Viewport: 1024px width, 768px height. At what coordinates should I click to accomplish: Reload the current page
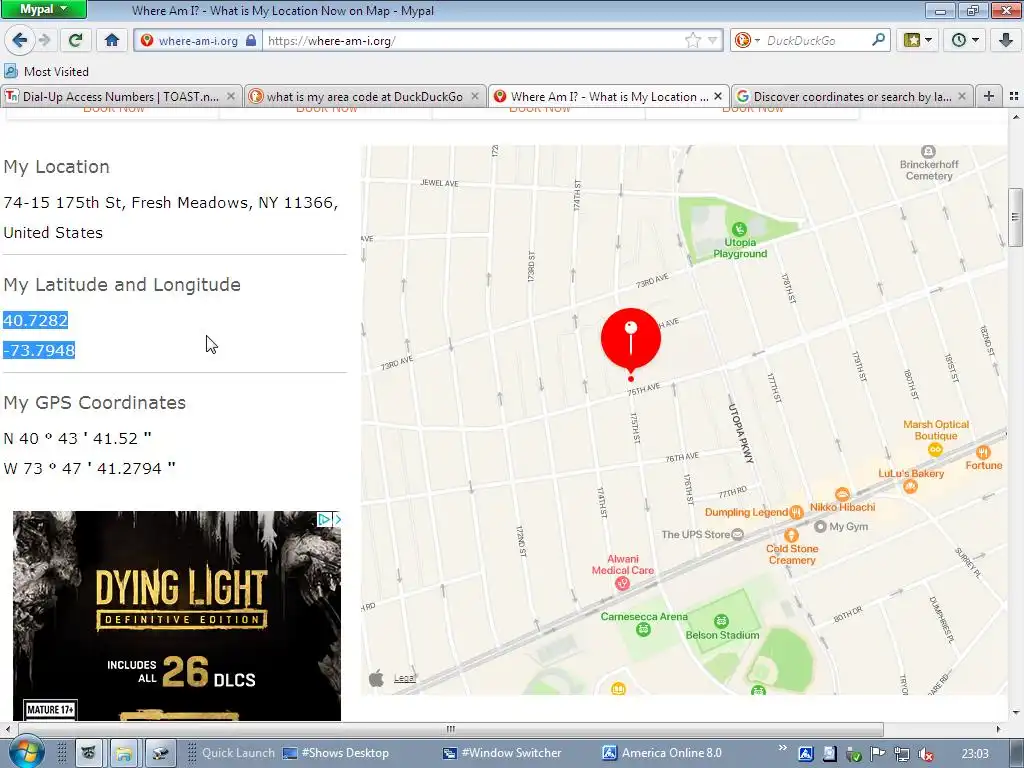coord(75,40)
